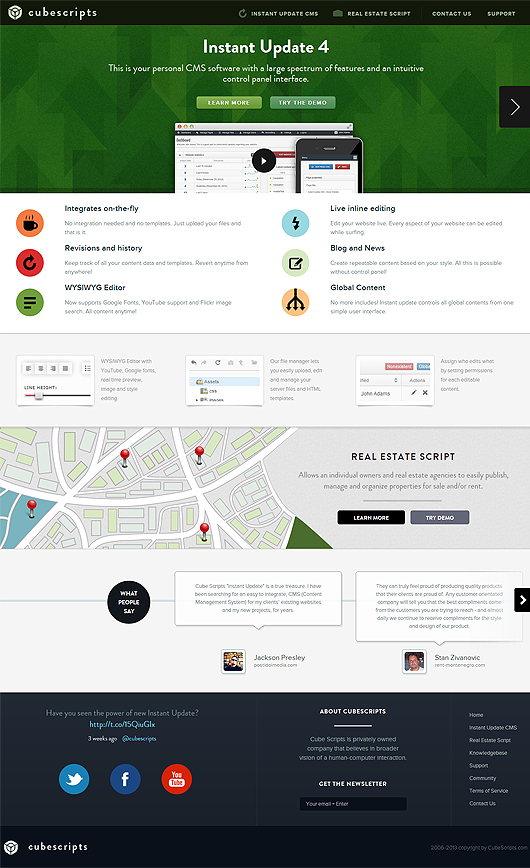Image resolution: width=530 pixels, height=868 pixels.
Task: Open the Knowledgebase footer link
Action: coord(488,753)
